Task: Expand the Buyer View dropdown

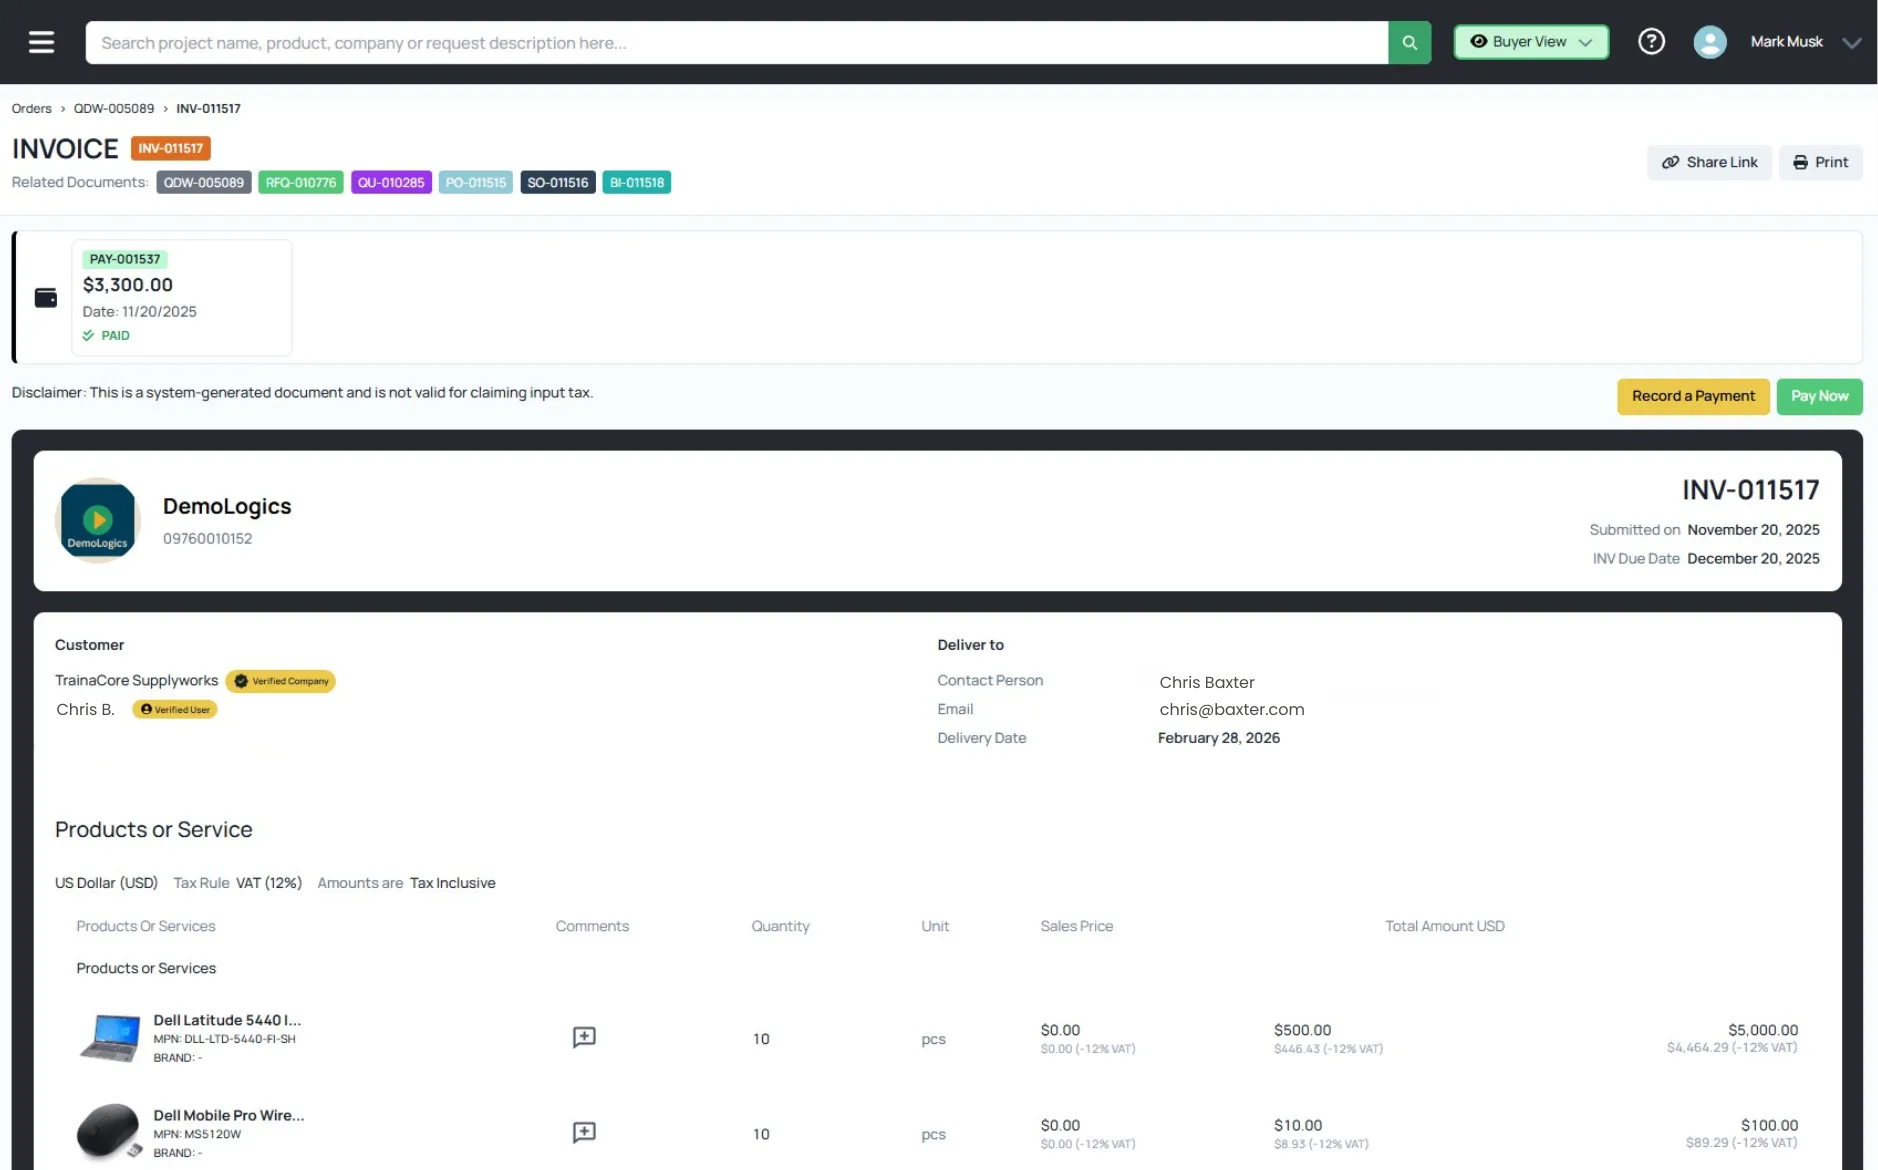Action: pyautogui.click(x=1531, y=42)
